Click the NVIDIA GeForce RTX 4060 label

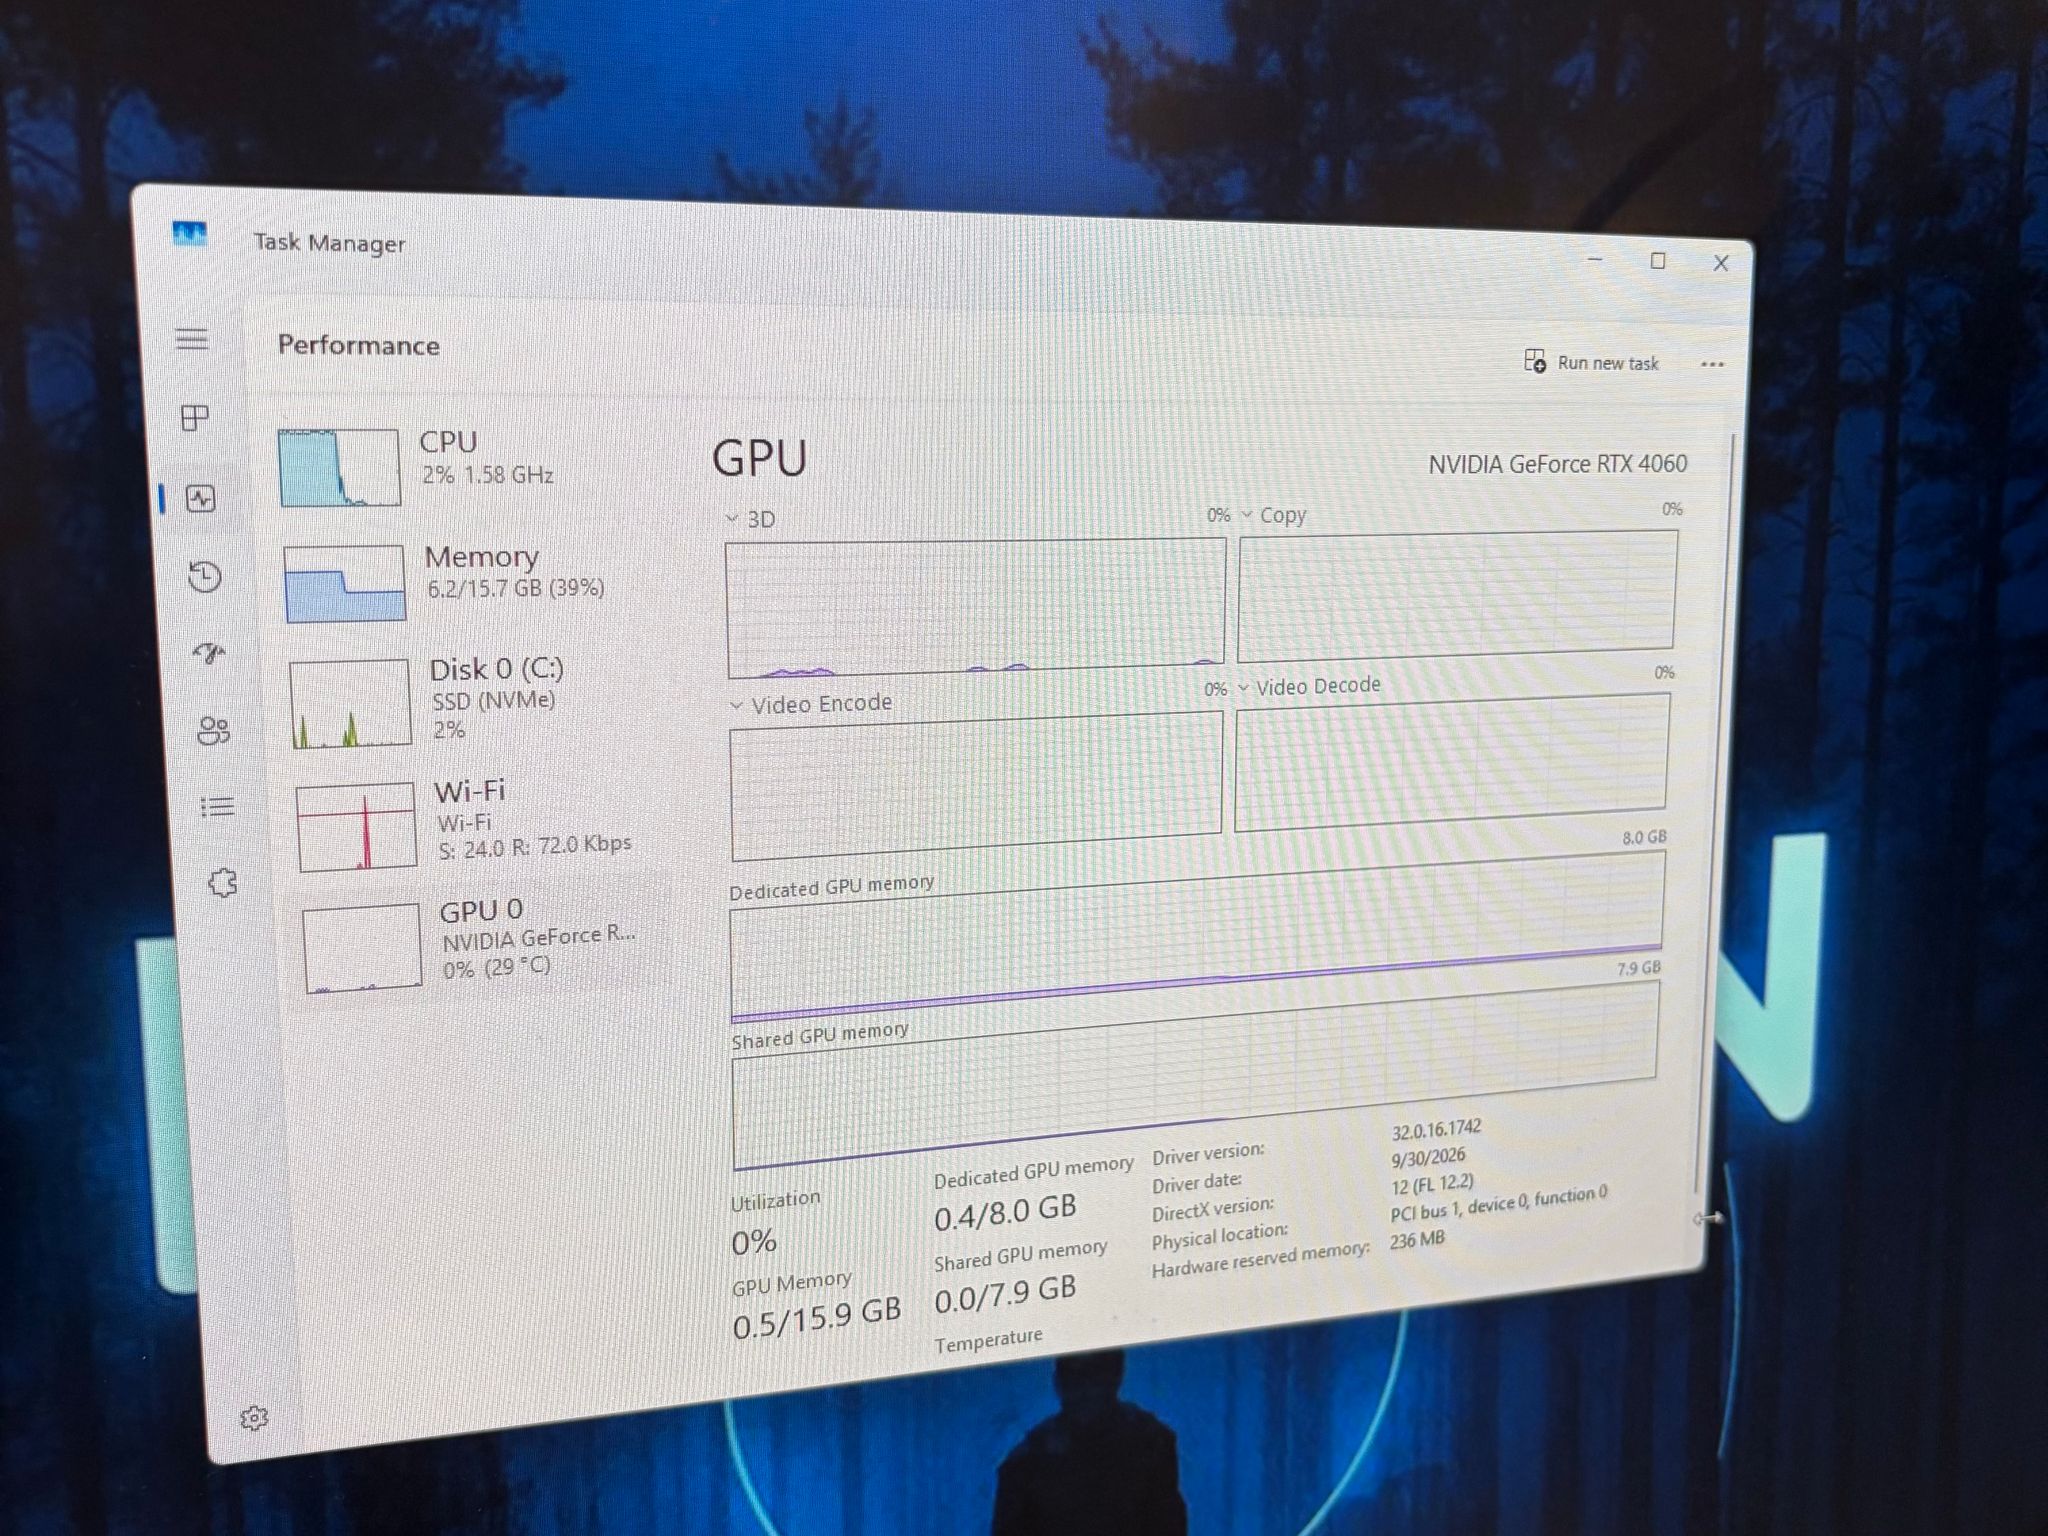[1557, 464]
